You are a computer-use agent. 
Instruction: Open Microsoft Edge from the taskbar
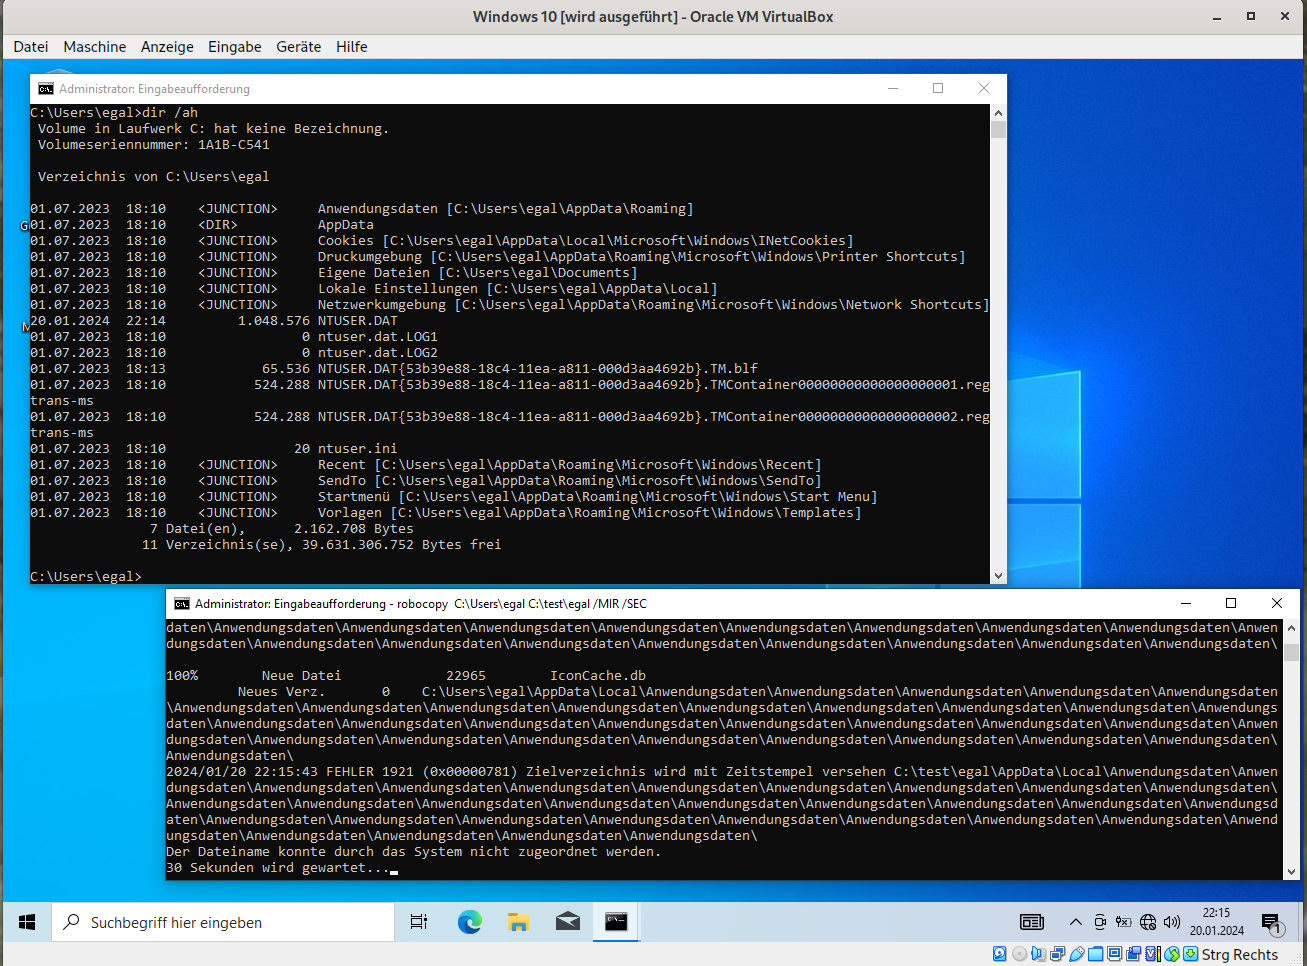click(x=469, y=922)
